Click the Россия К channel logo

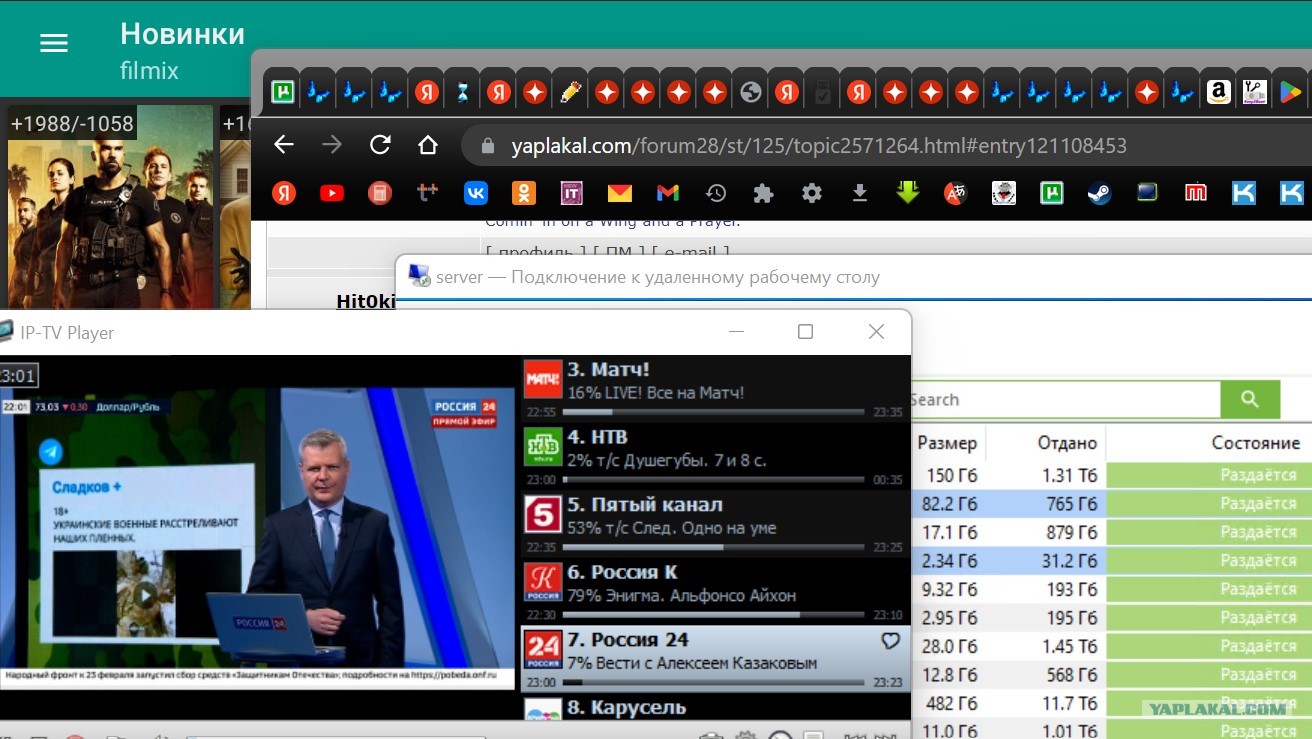(543, 583)
